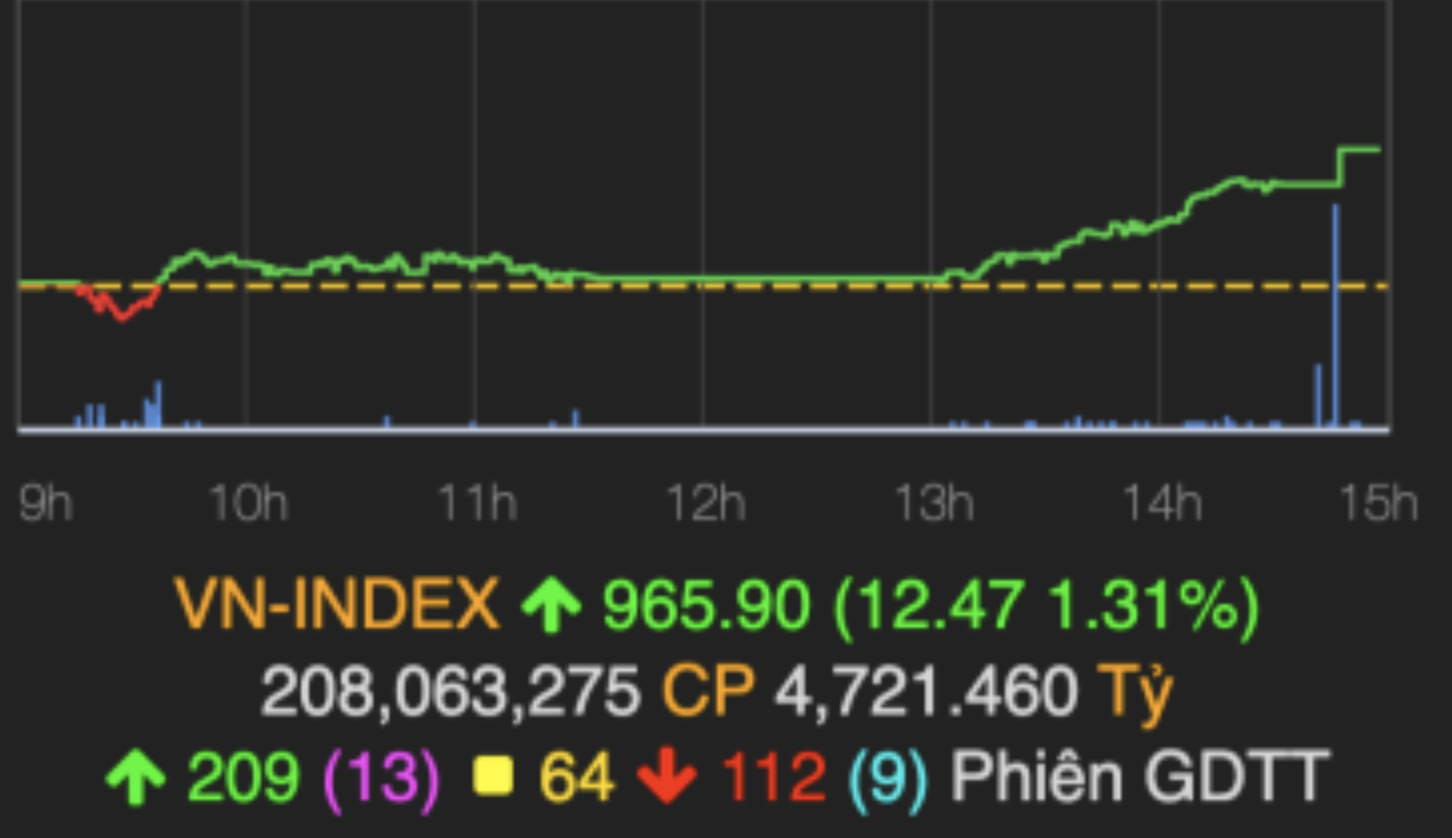Viewport: 1452px width, 838px height.
Task: Click the 10h time axis label
Action: click(x=248, y=504)
